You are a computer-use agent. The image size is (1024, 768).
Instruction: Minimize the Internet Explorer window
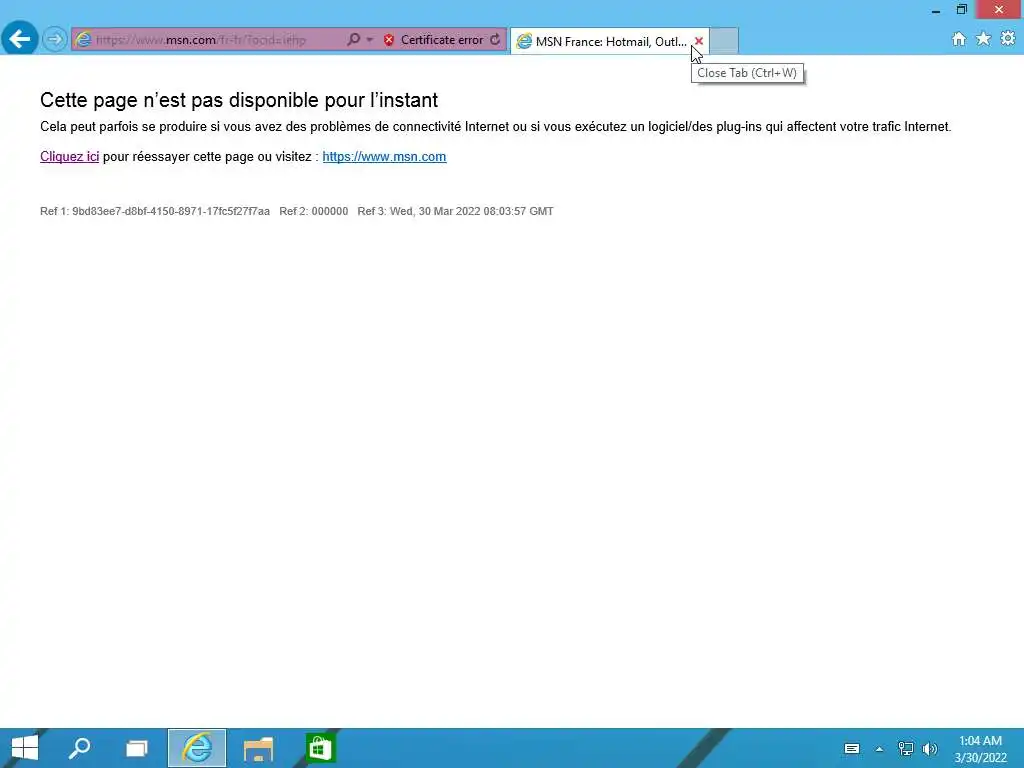pos(936,10)
